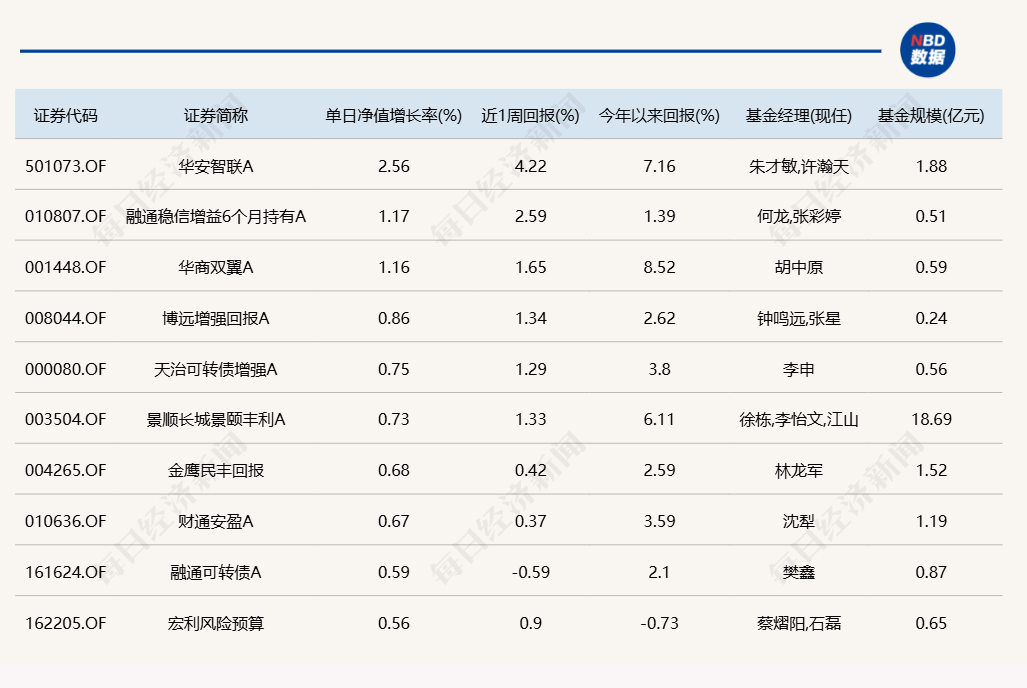Image resolution: width=1027 pixels, height=688 pixels.
Task: Click fund code 004265.OF
Action: pyautogui.click(x=65, y=470)
